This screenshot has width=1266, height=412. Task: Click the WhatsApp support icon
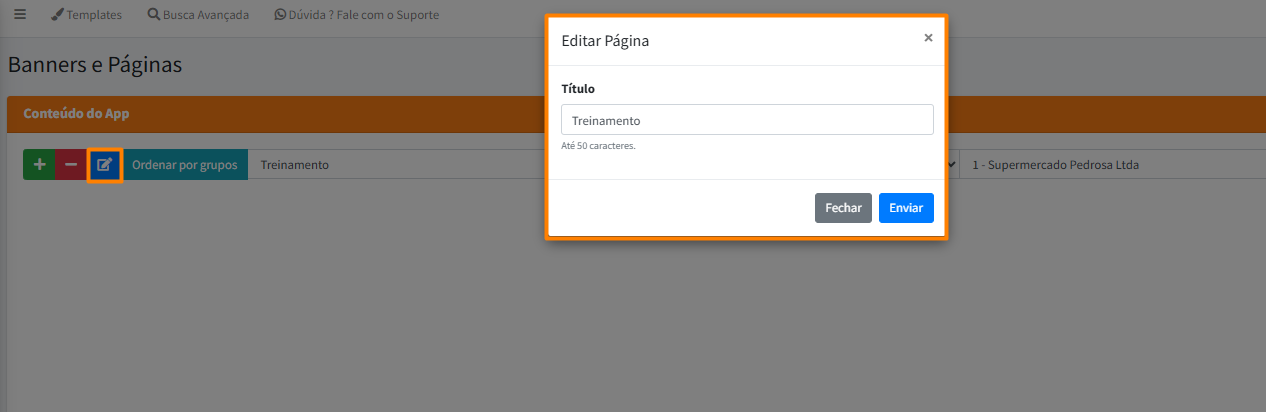tap(280, 15)
